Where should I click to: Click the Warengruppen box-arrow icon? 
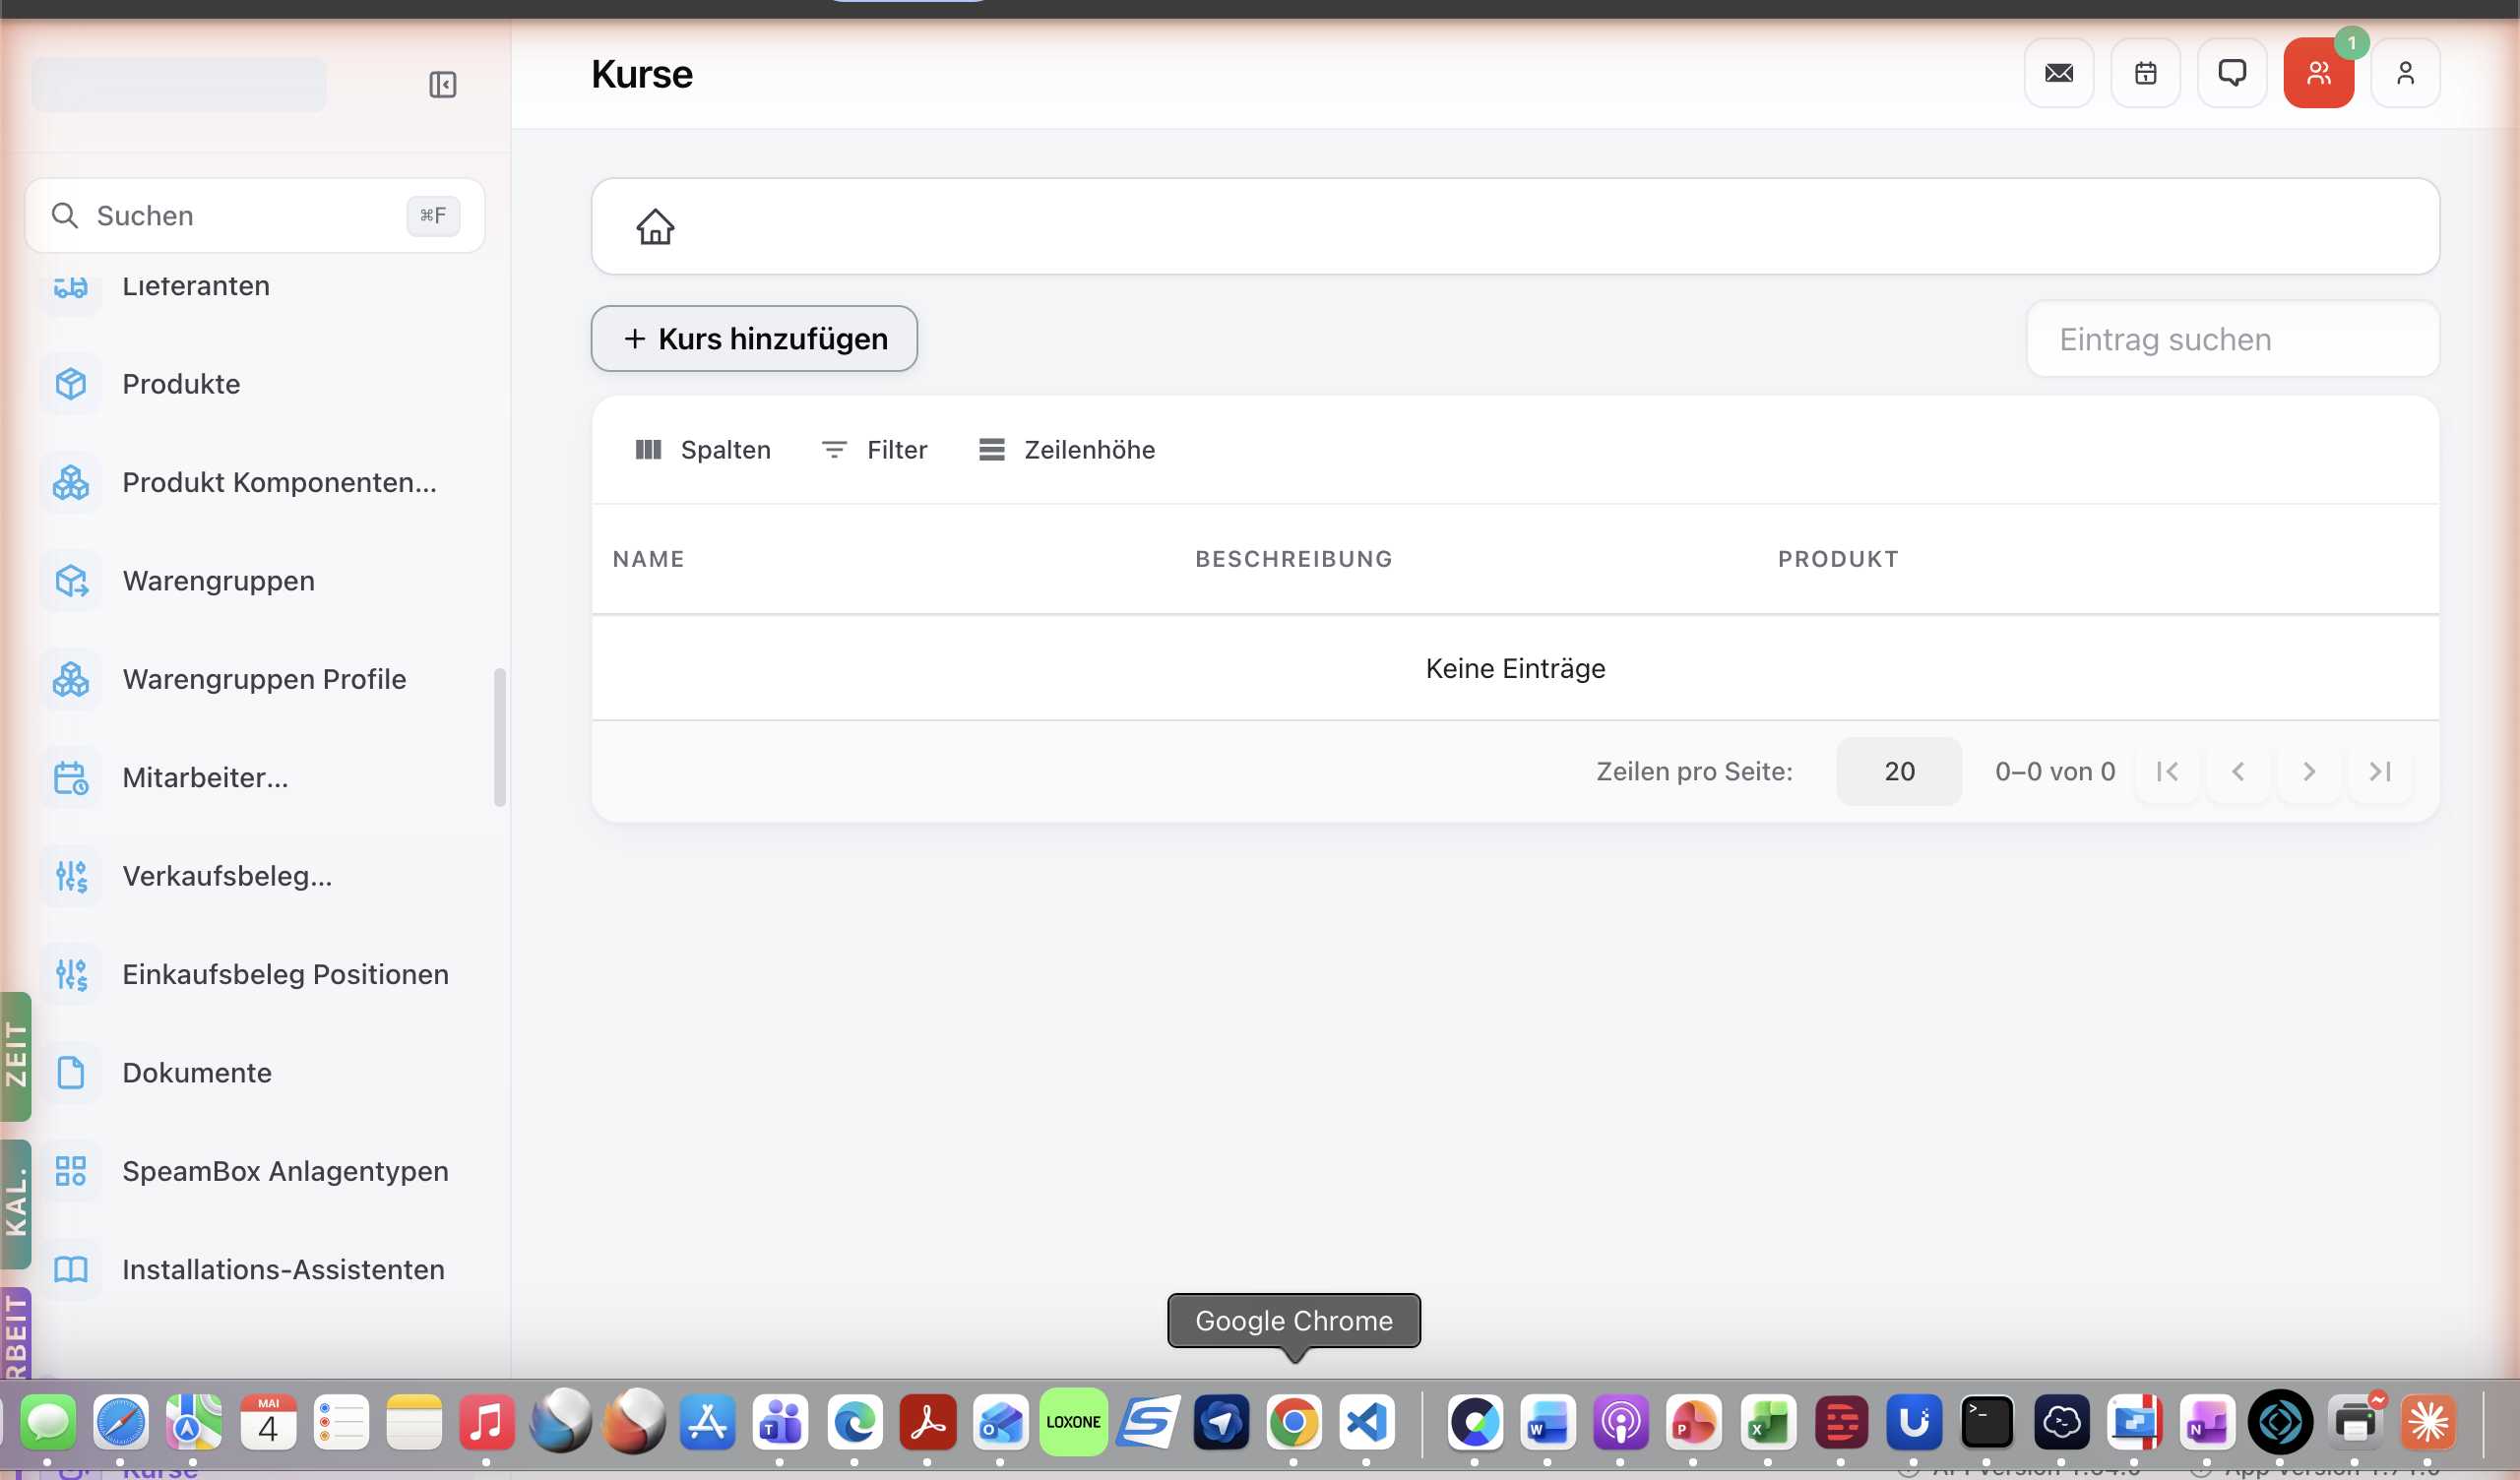[x=71, y=581]
